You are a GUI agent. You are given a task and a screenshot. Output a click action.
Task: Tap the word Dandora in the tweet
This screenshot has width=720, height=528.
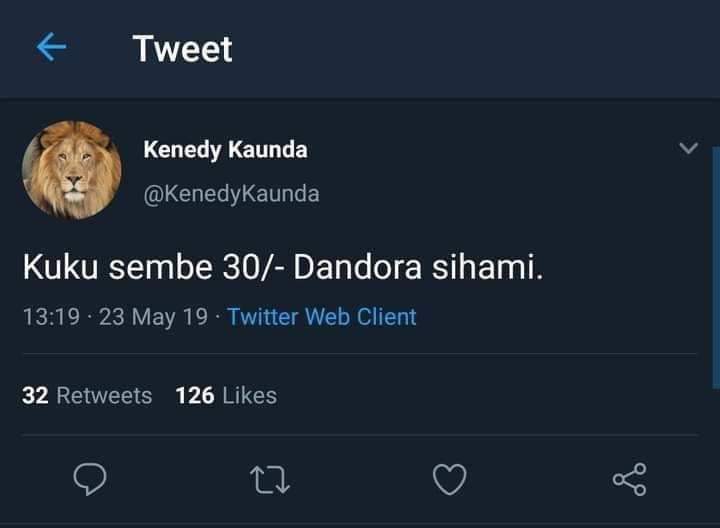tap(357, 267)
